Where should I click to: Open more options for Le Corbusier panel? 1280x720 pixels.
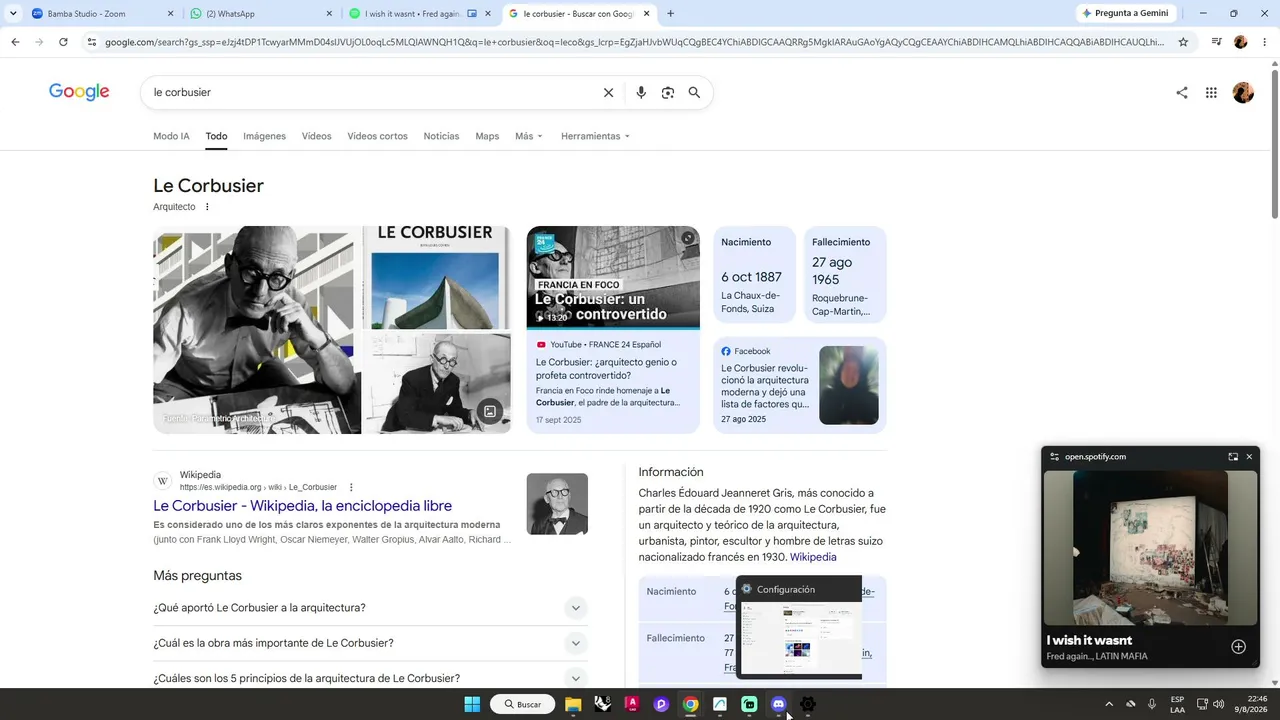click(x=207, y=207)
